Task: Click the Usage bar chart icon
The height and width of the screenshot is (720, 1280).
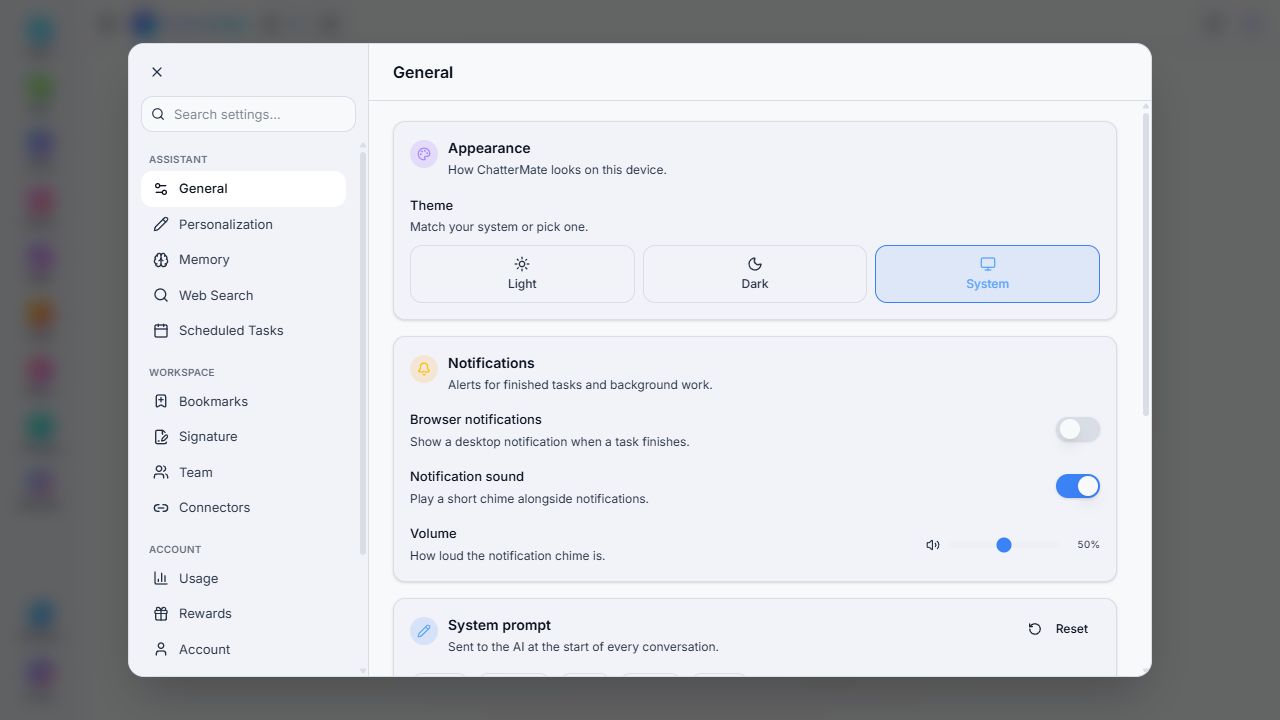Action: (161, 578)
